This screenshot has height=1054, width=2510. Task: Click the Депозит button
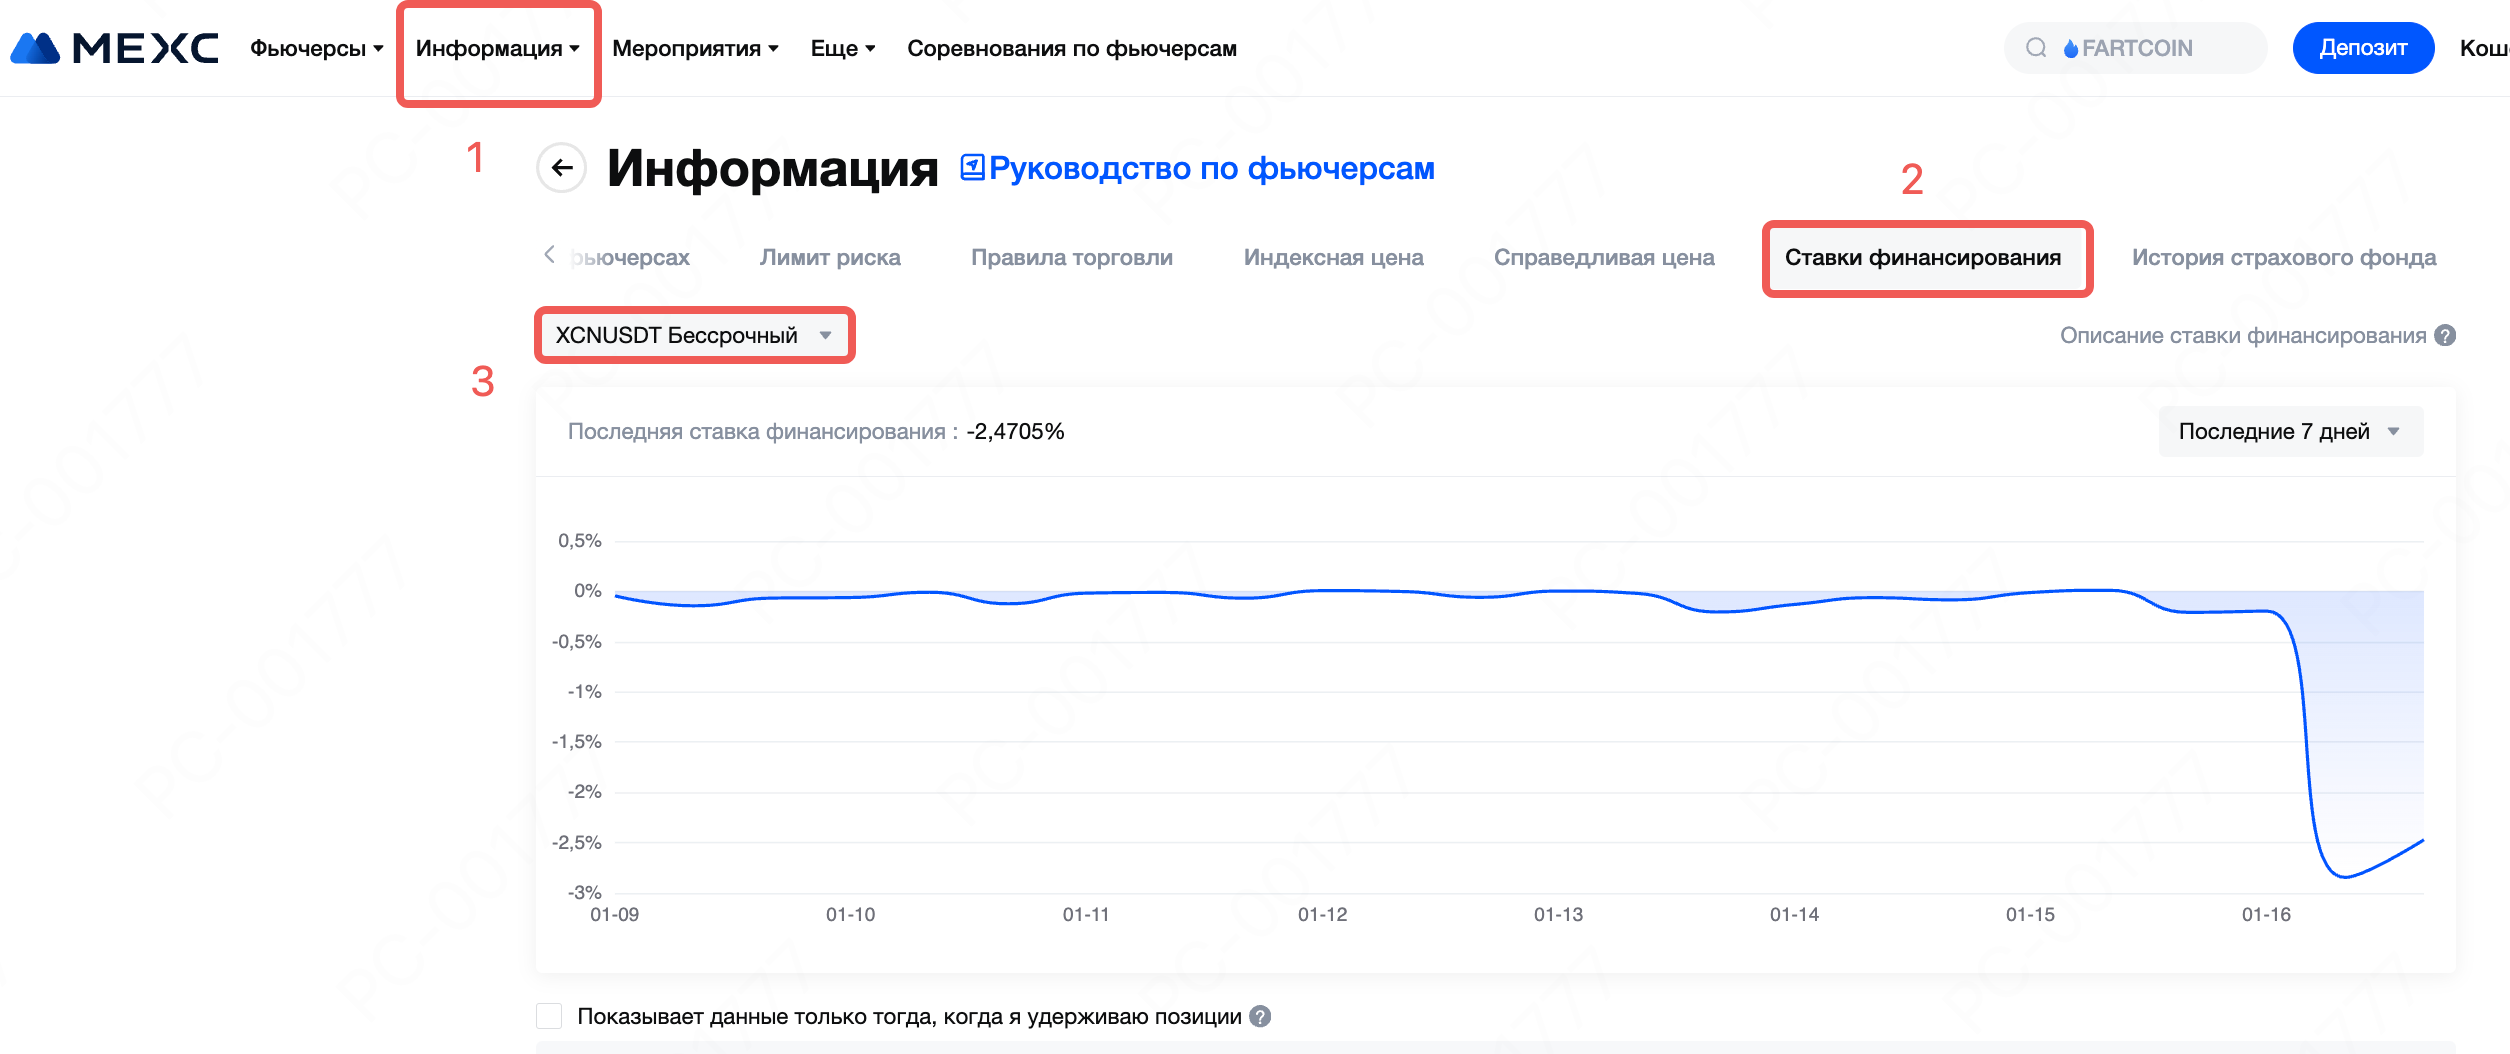click(x=2362, y=48)
